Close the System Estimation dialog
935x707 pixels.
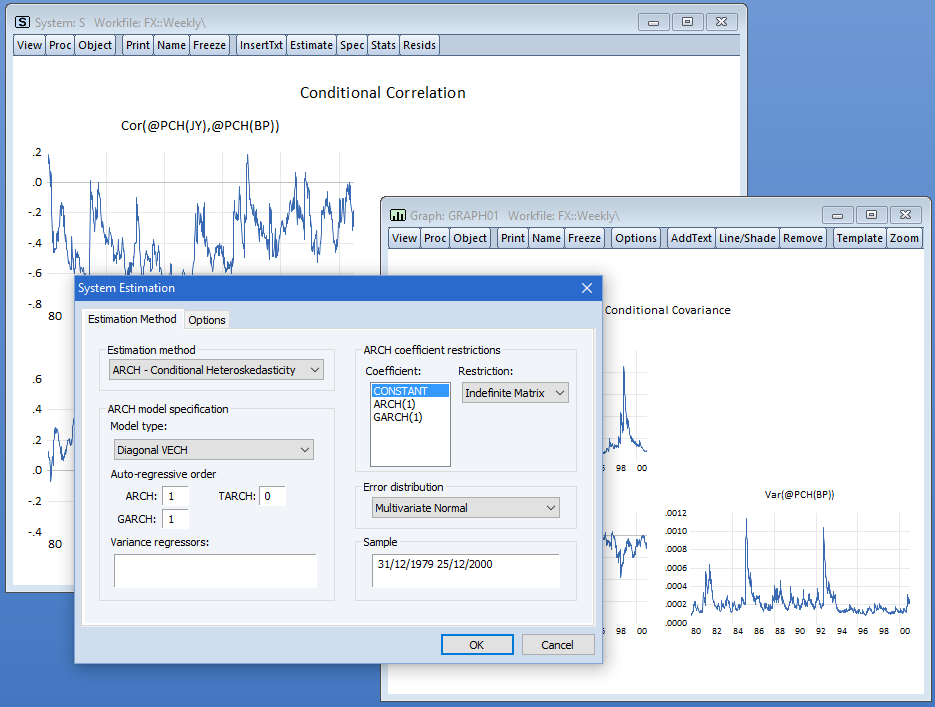point(587,288)
